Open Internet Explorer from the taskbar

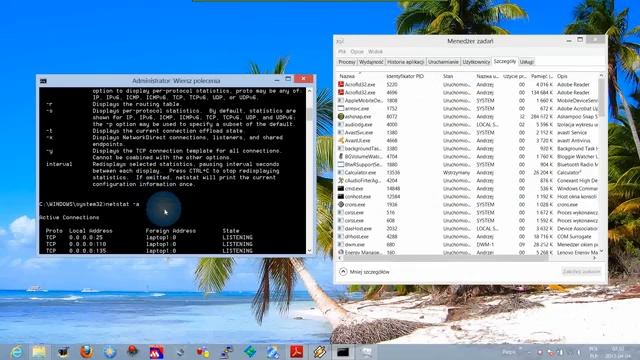click(16, 351)
